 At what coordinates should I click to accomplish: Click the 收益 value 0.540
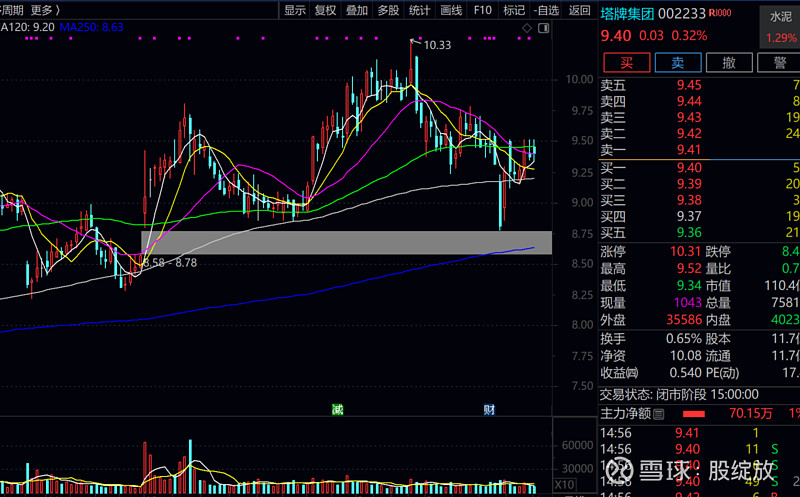[x=686, y=373]
